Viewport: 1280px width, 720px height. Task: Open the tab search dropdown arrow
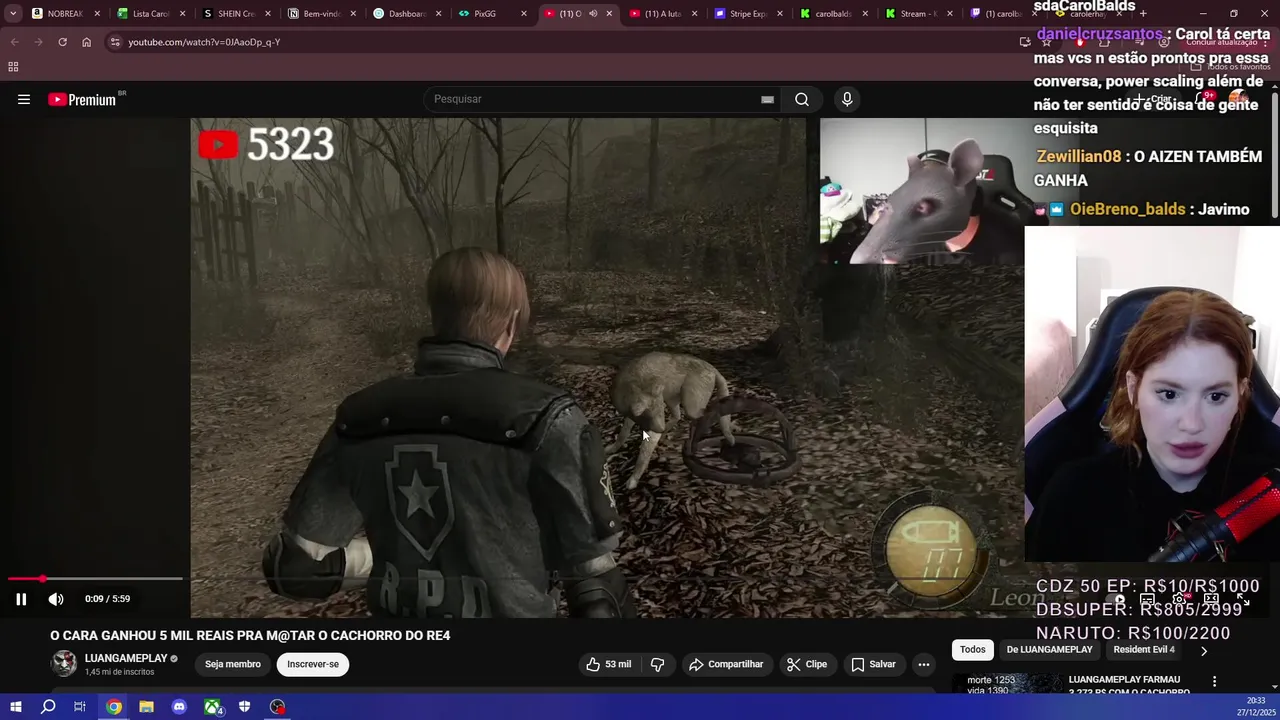pos(13,14)
